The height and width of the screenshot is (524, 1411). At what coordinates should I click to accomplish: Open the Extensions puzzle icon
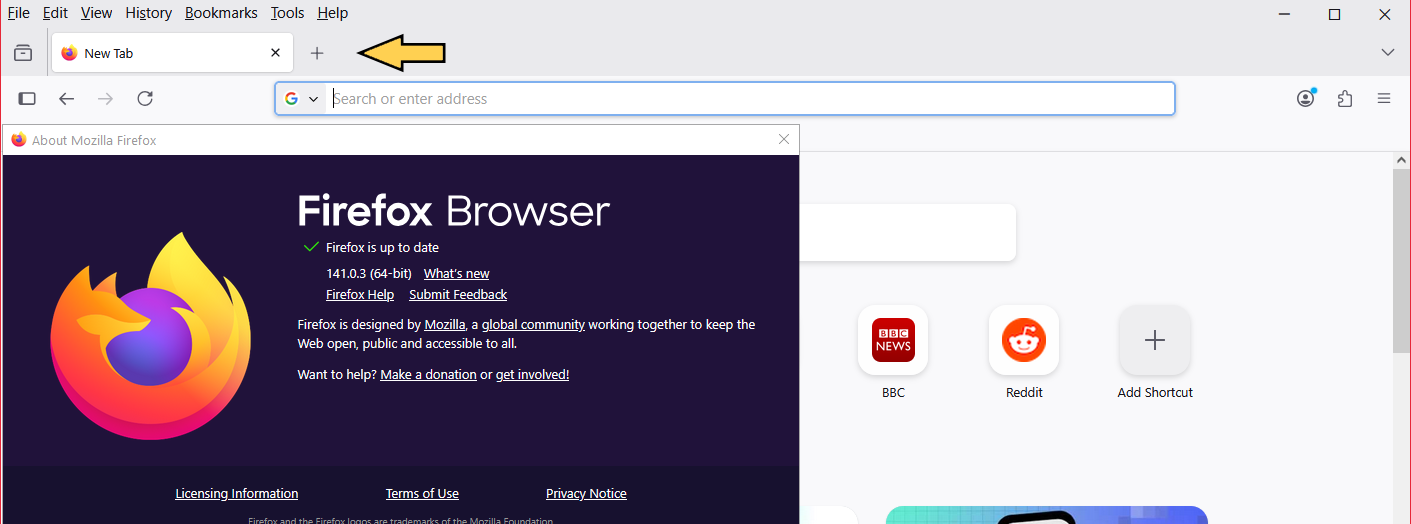[x=1345, y=98]
